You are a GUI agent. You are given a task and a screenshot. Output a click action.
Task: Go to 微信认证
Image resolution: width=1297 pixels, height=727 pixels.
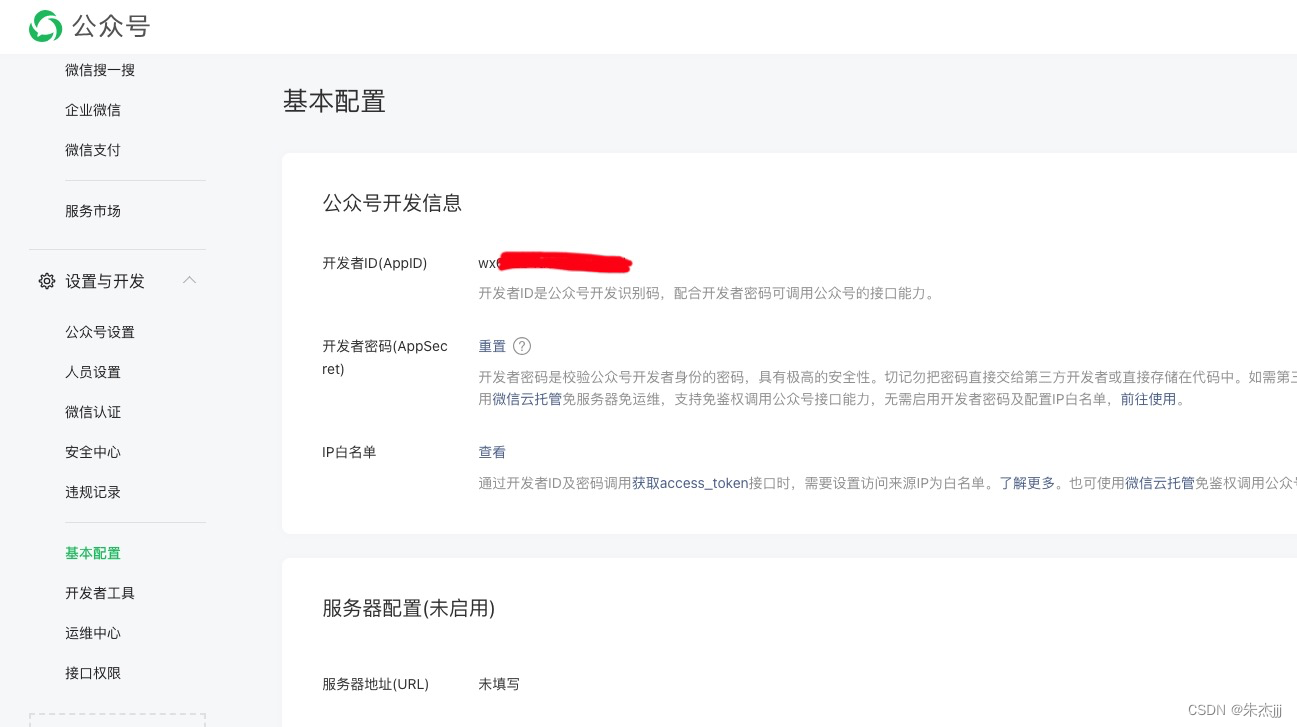(x=93, y=412)
